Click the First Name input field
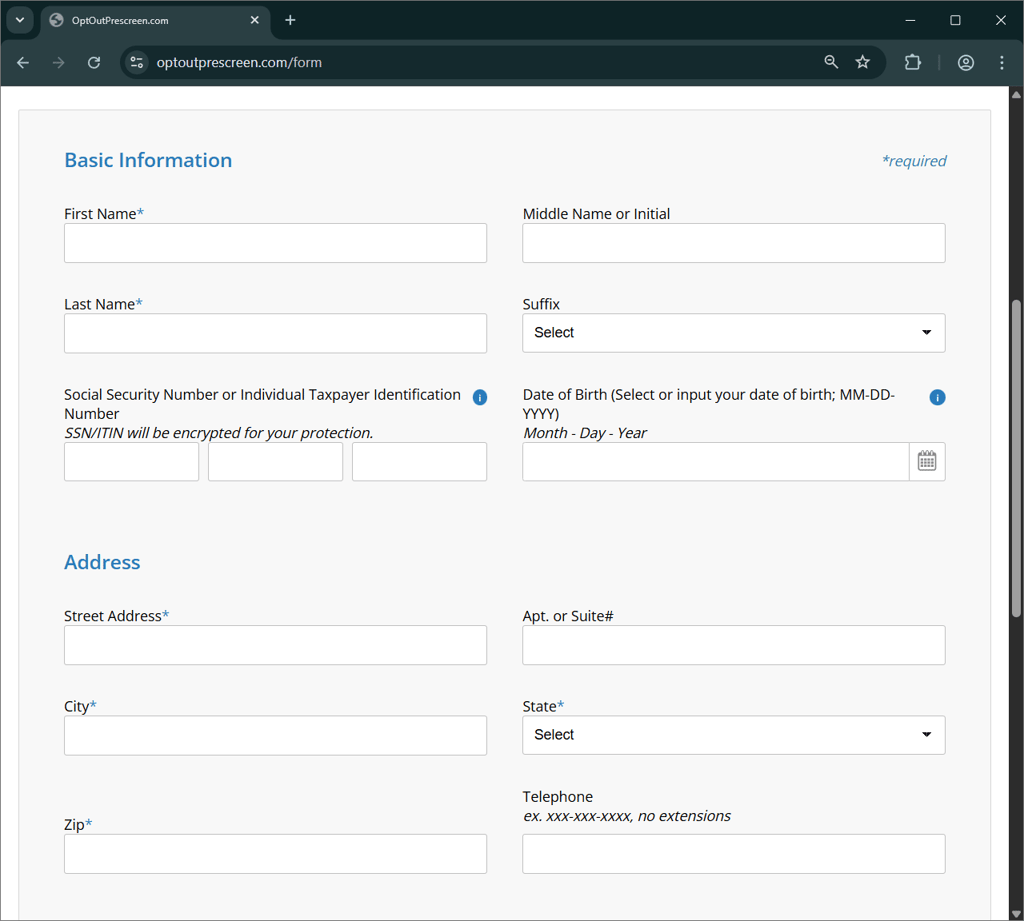 point(276,243)
